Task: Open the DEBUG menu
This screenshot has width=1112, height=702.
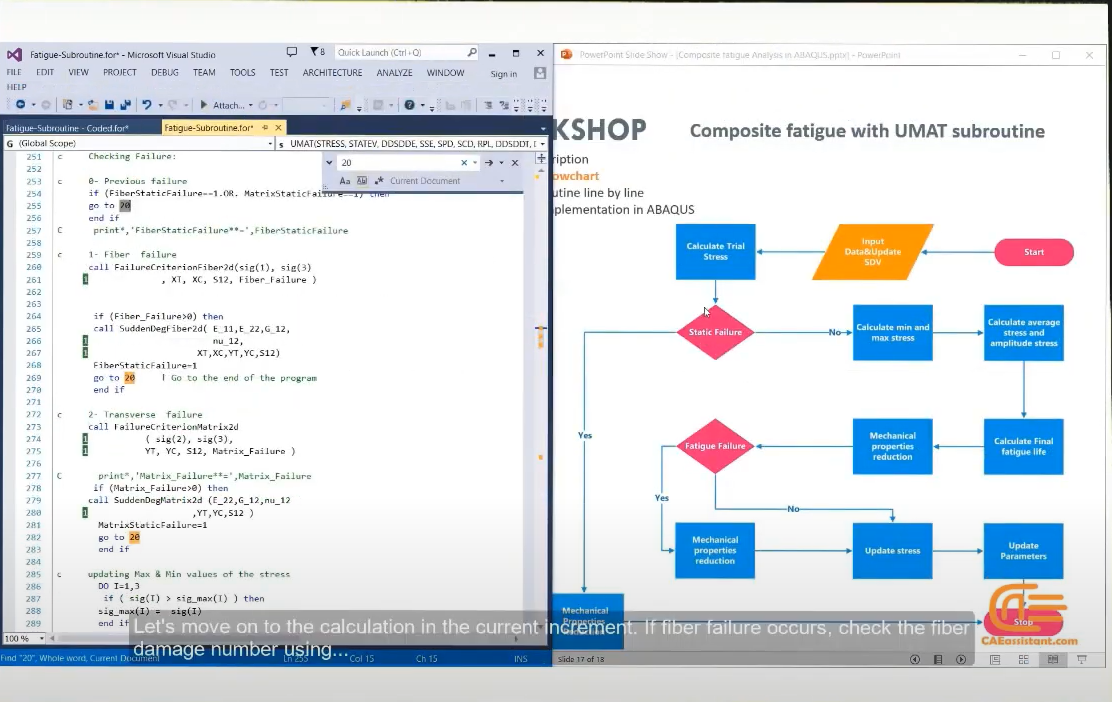Action: tap(165, 72)
